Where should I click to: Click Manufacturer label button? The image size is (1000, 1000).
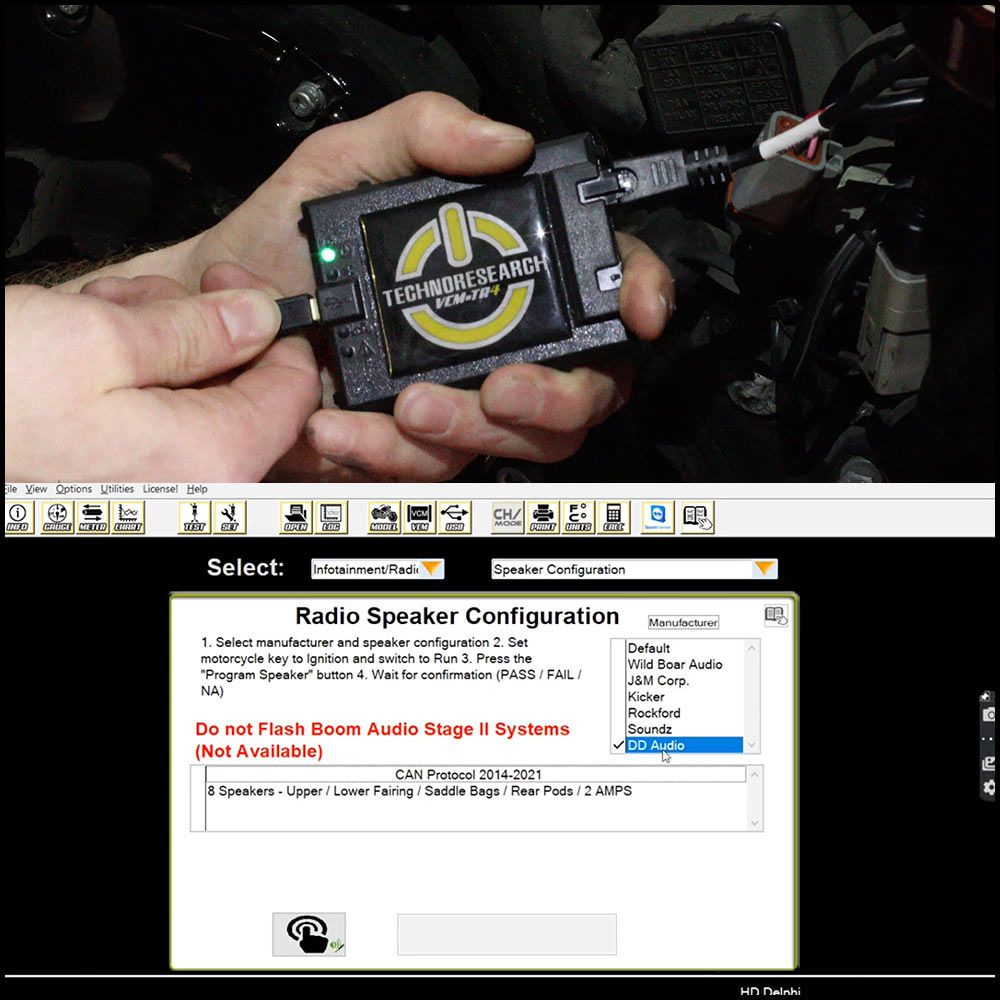683,622
